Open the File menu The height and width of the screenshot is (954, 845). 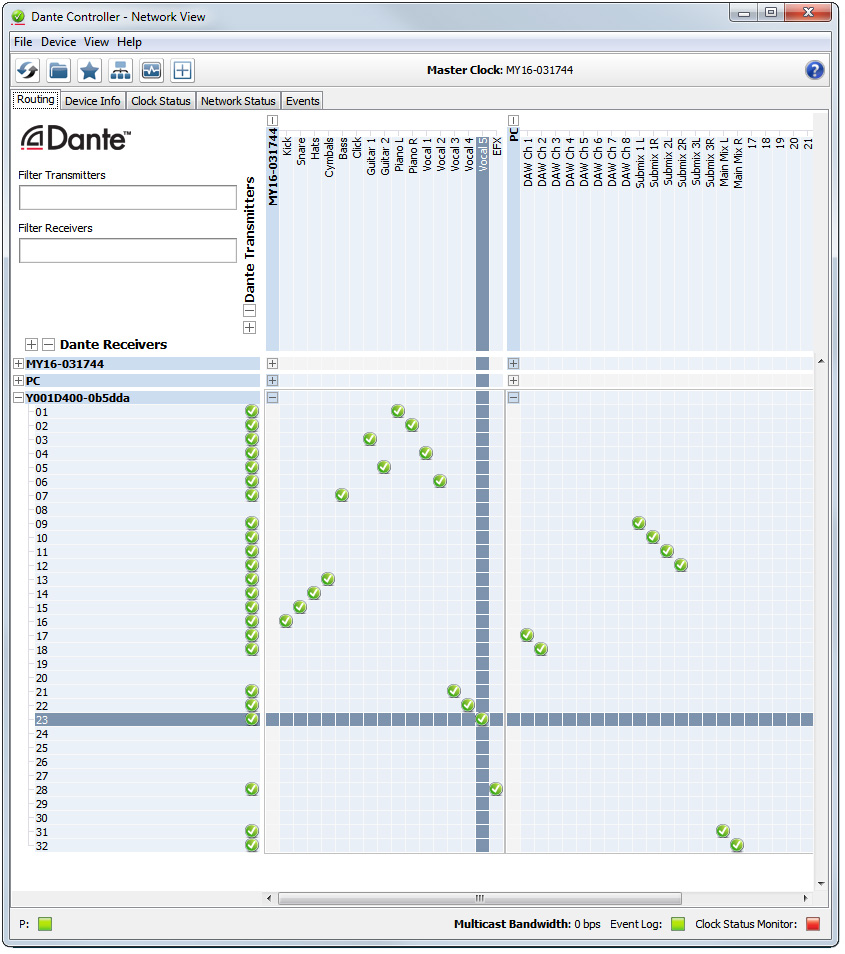coord(23,42)
